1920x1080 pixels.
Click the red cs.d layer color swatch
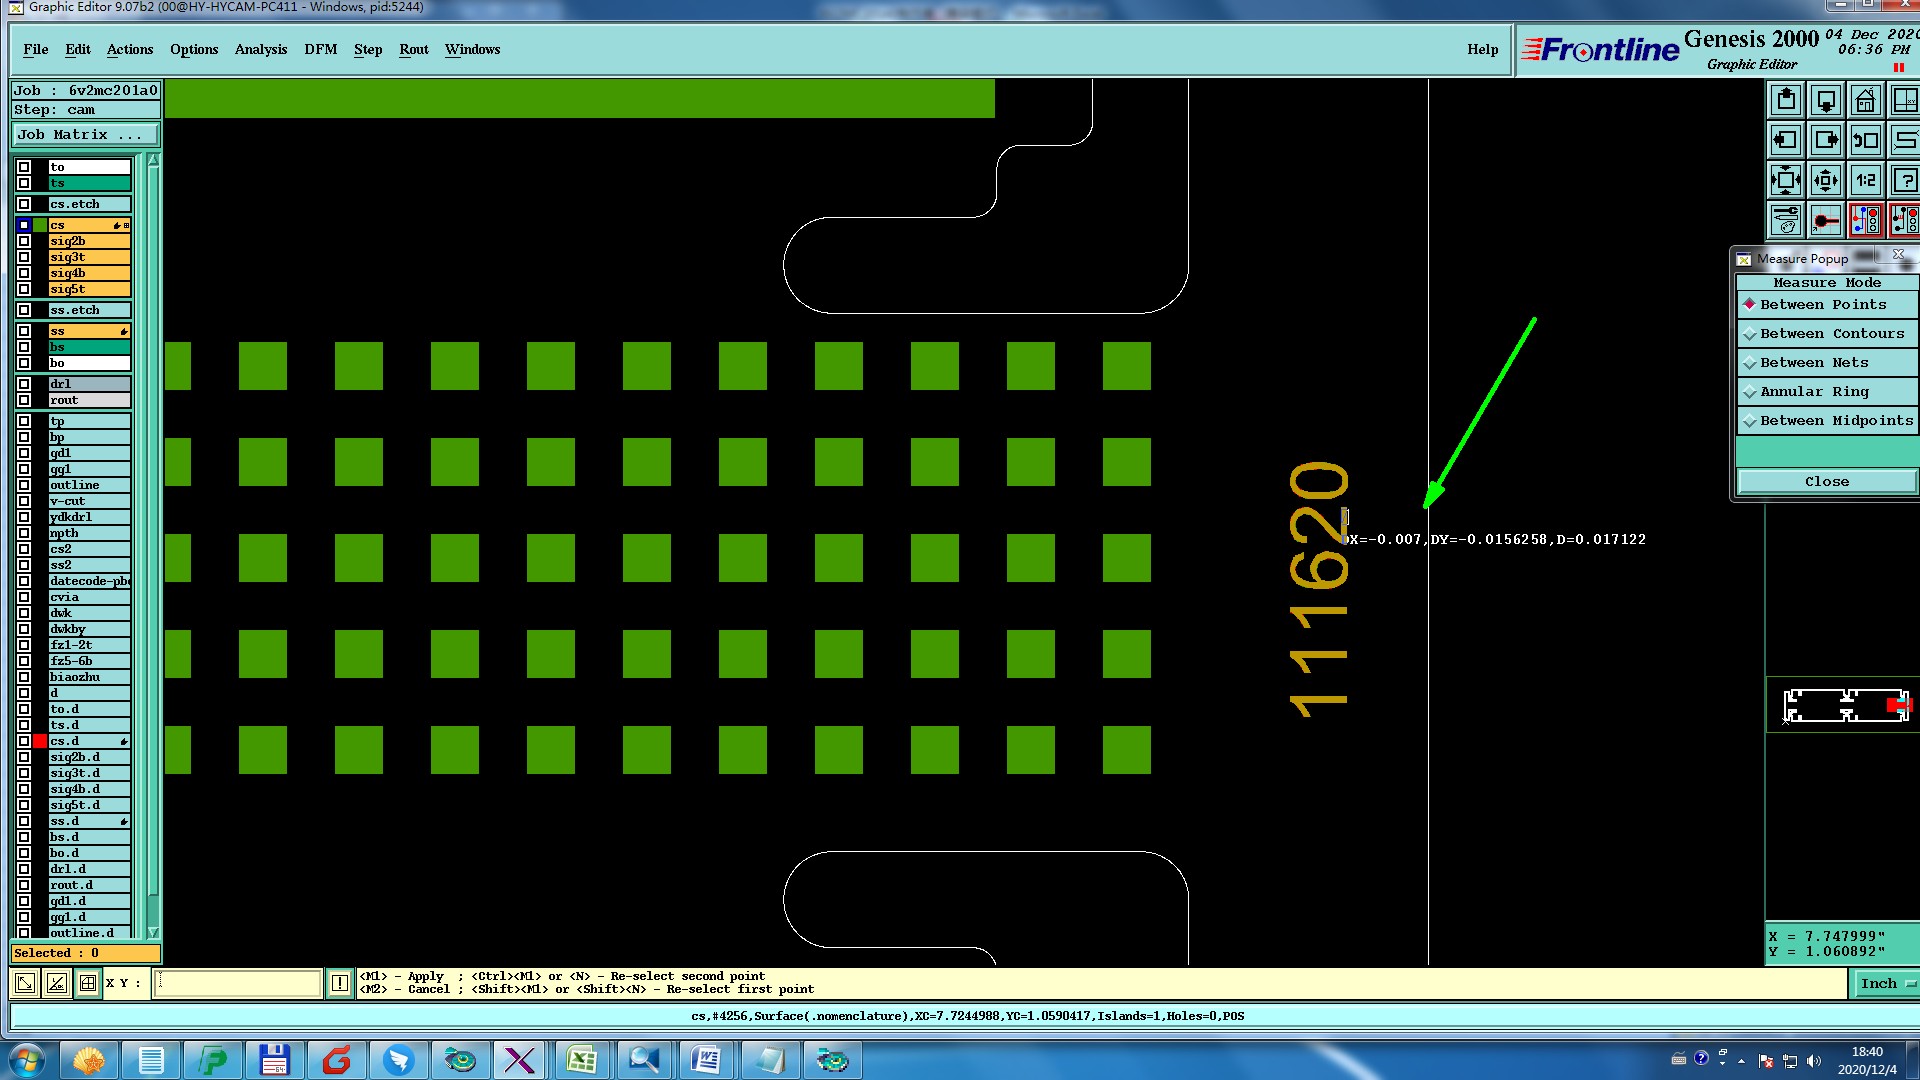(x=40, y=742)
